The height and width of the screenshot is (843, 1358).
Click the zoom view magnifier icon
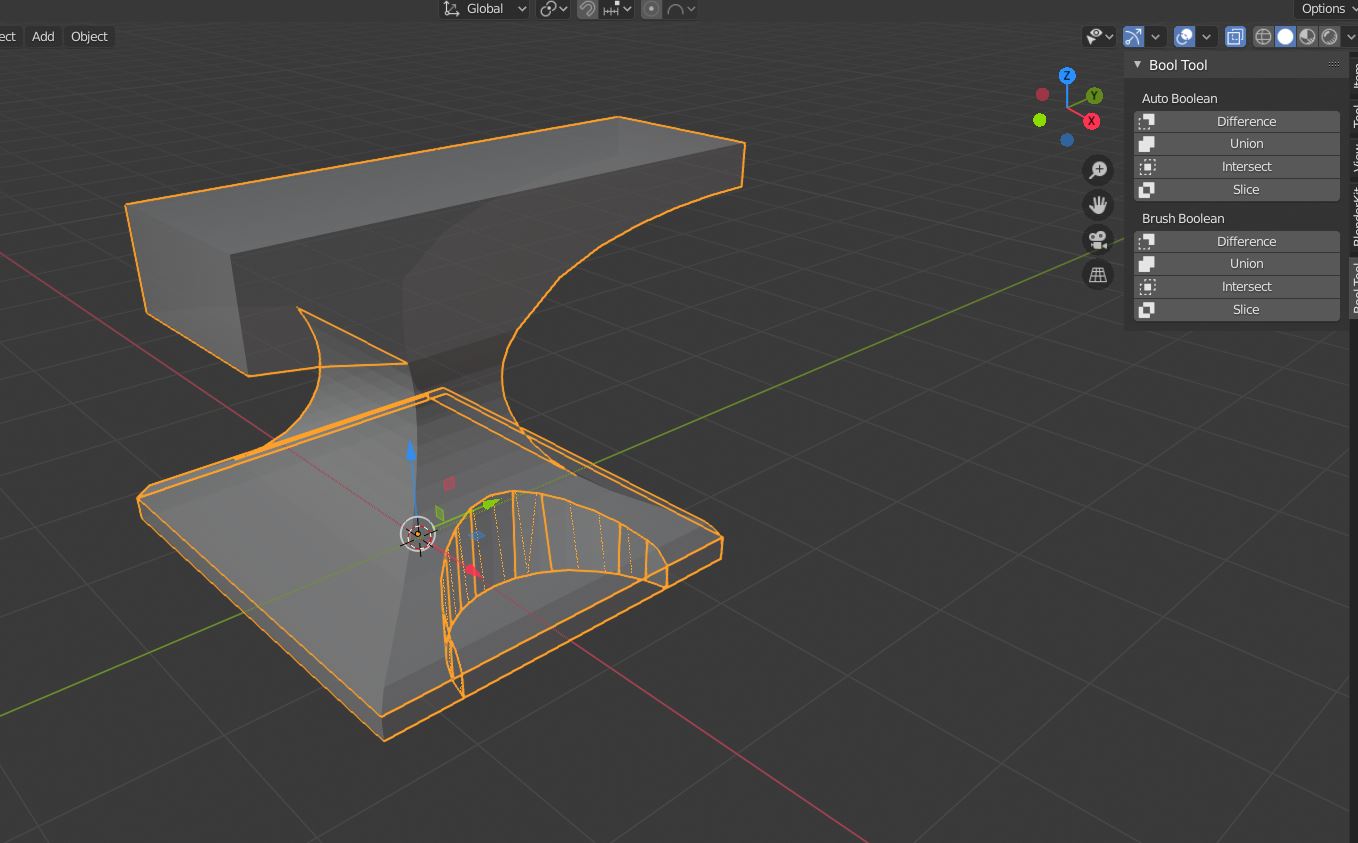pyautogui.click(x=1098, y=170)
